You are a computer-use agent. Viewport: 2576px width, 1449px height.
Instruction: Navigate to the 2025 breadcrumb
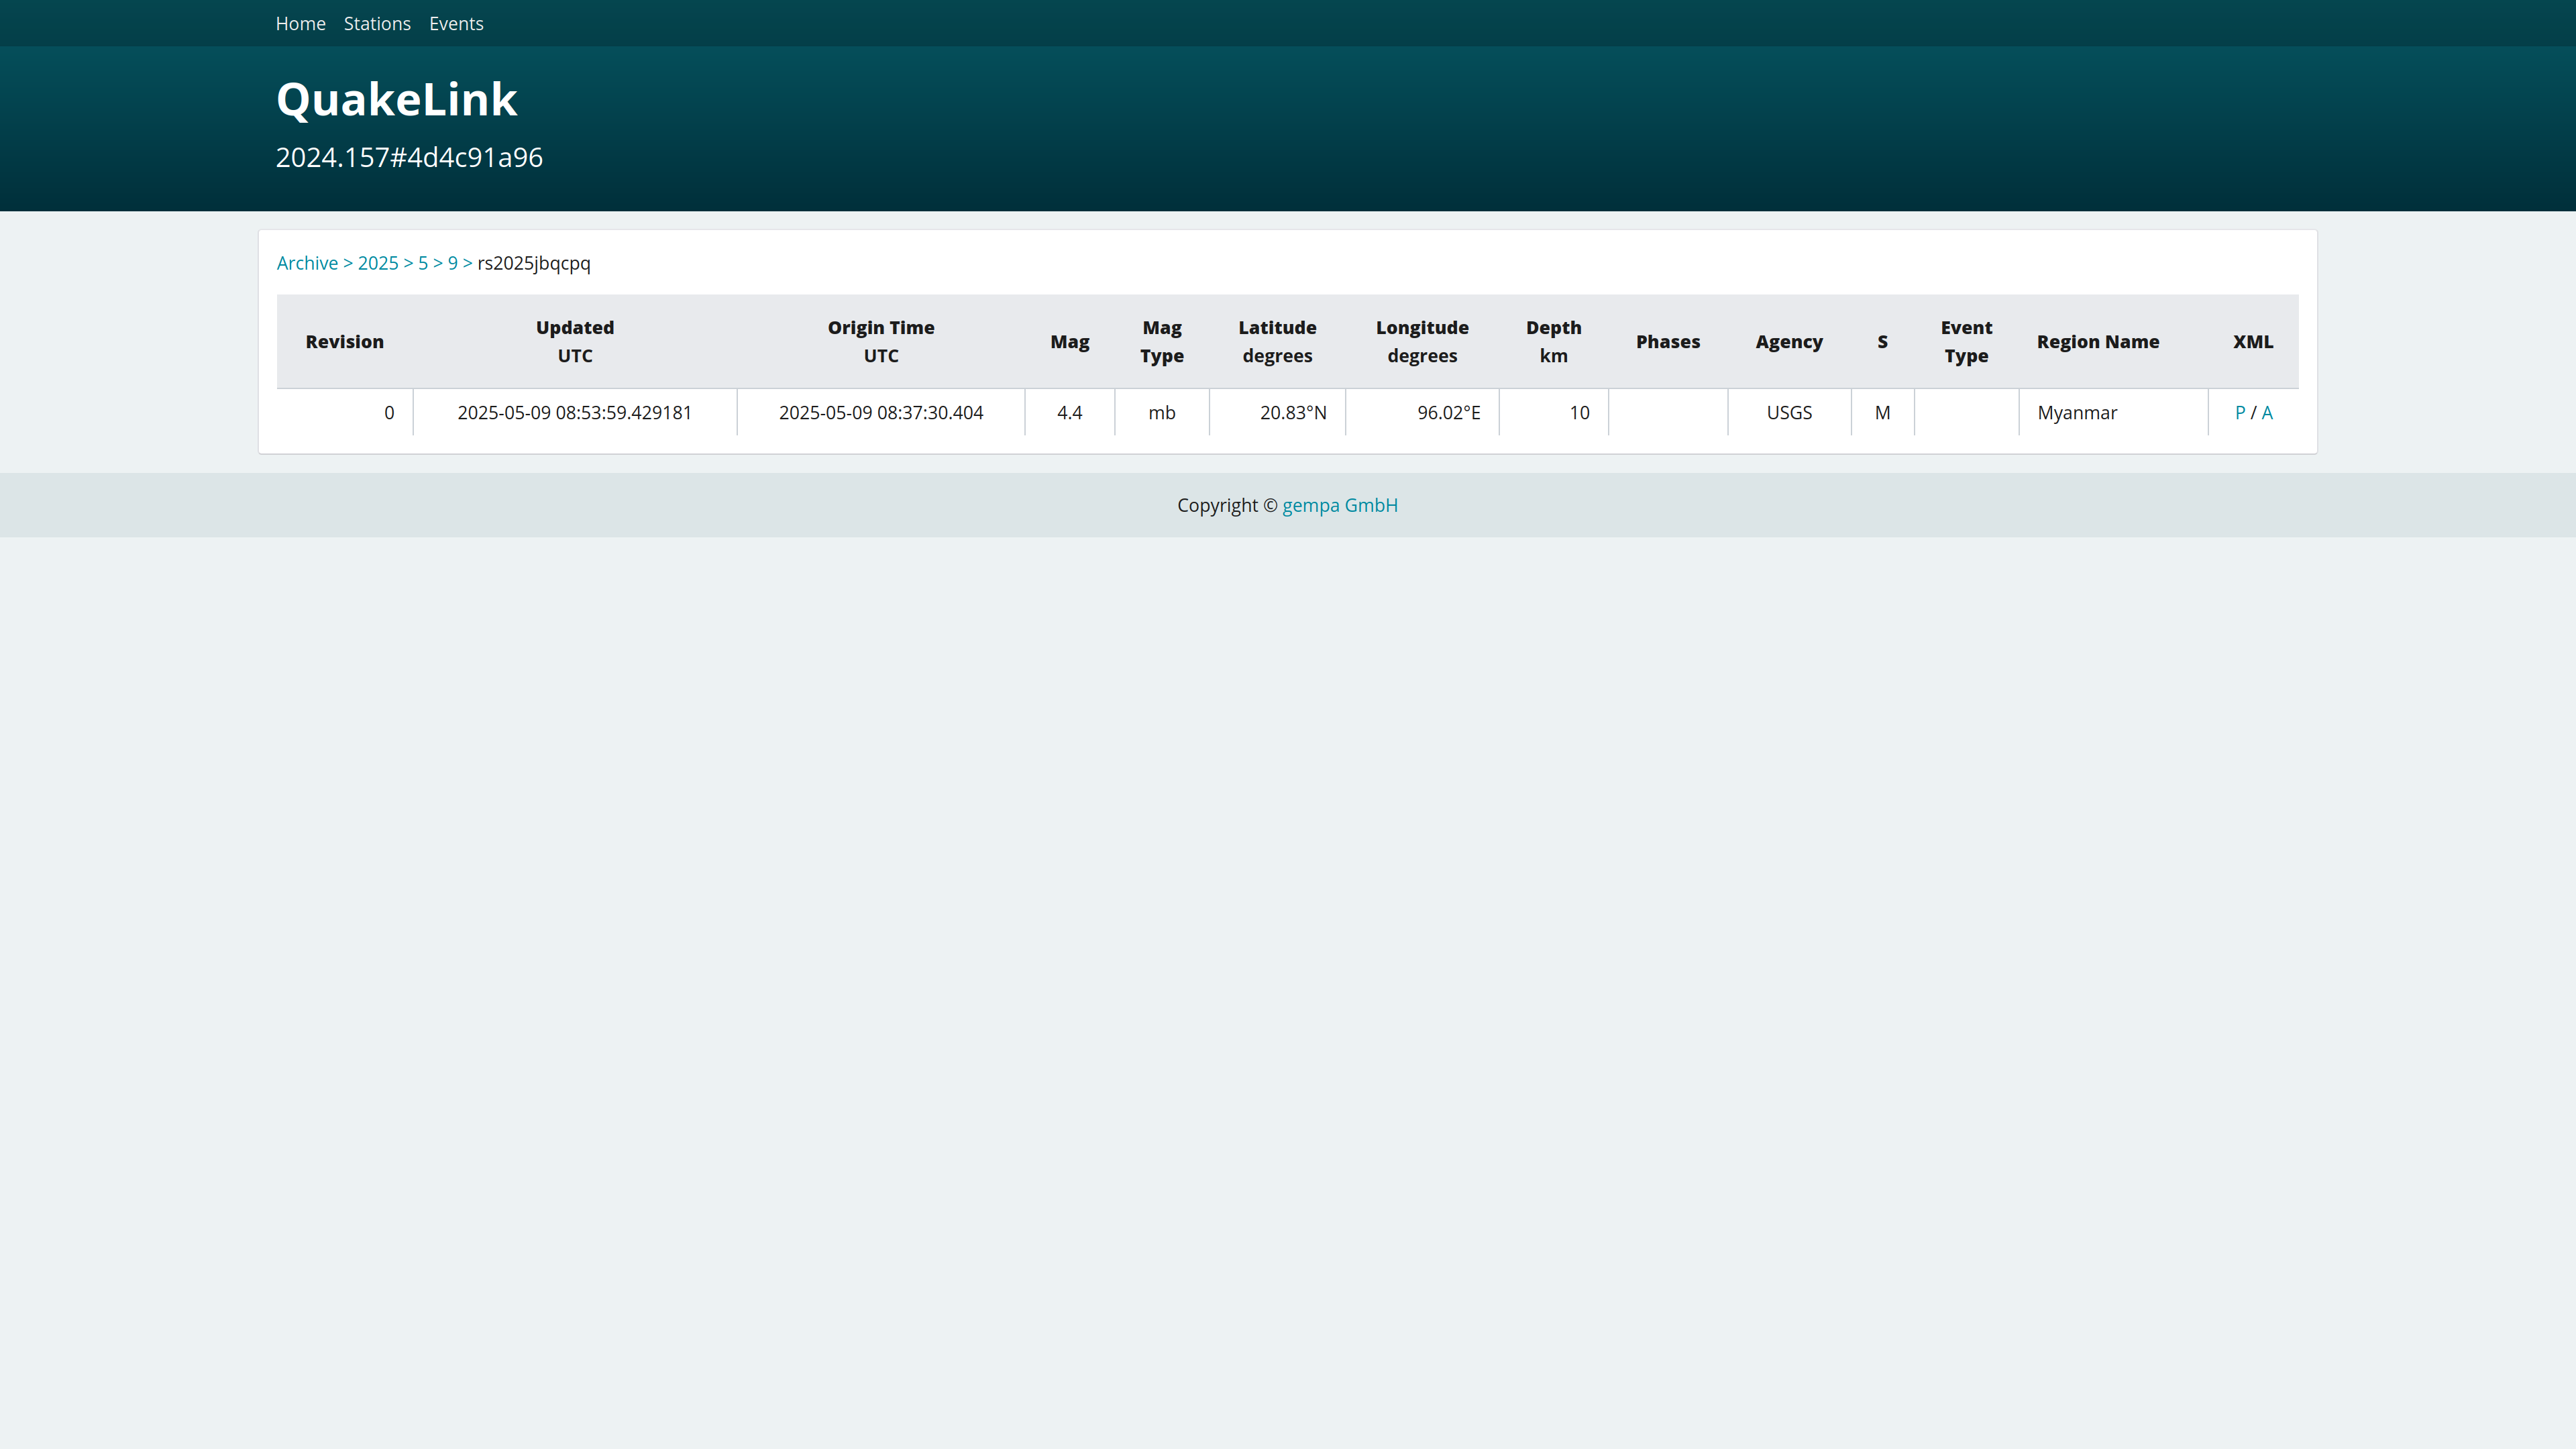378,263
